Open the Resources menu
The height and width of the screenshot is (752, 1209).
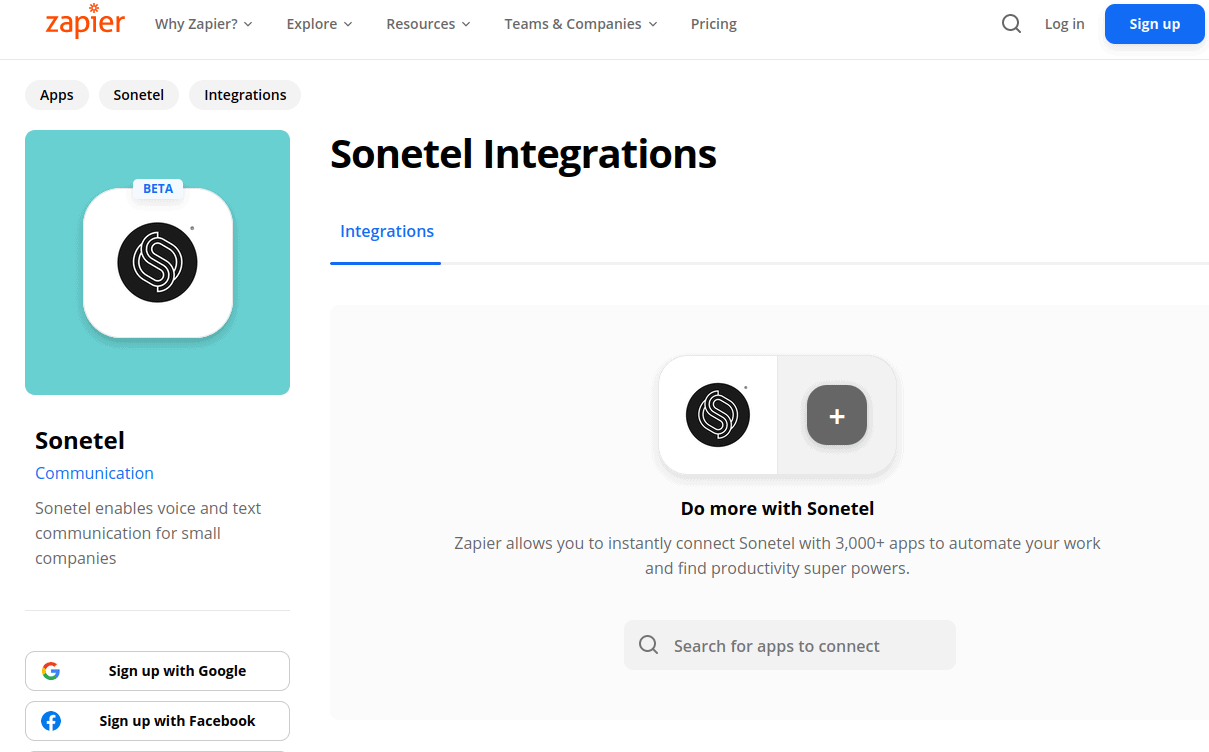(427, 23)
